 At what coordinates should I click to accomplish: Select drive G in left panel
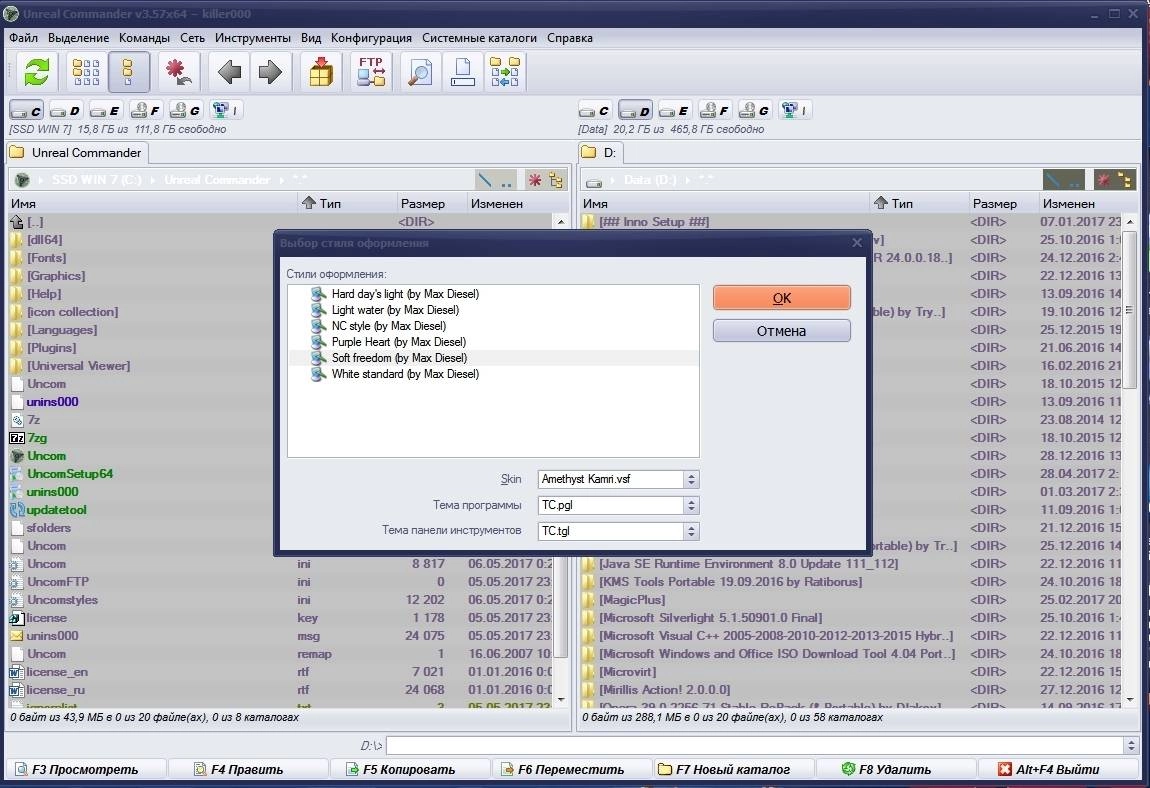click(185, 110)
